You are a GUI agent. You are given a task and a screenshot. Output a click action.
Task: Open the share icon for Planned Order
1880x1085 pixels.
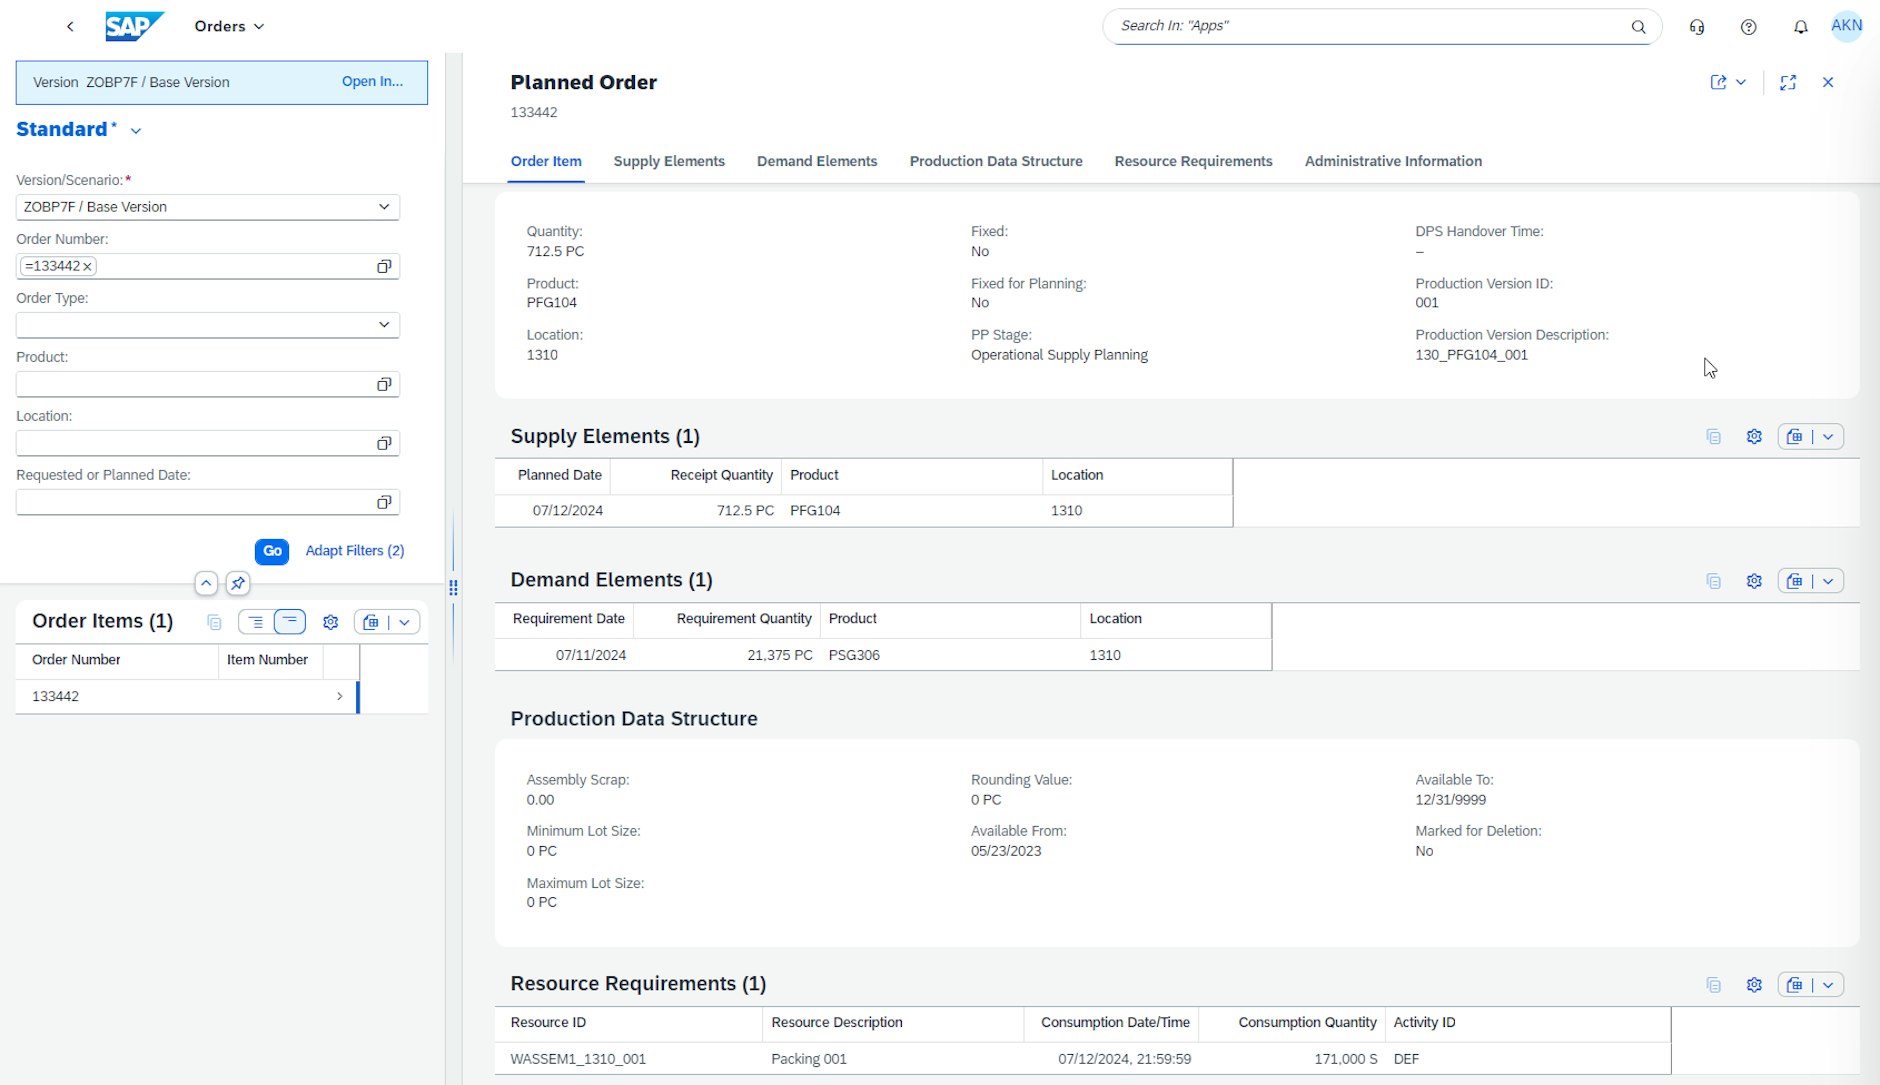tap(1719, 82)
